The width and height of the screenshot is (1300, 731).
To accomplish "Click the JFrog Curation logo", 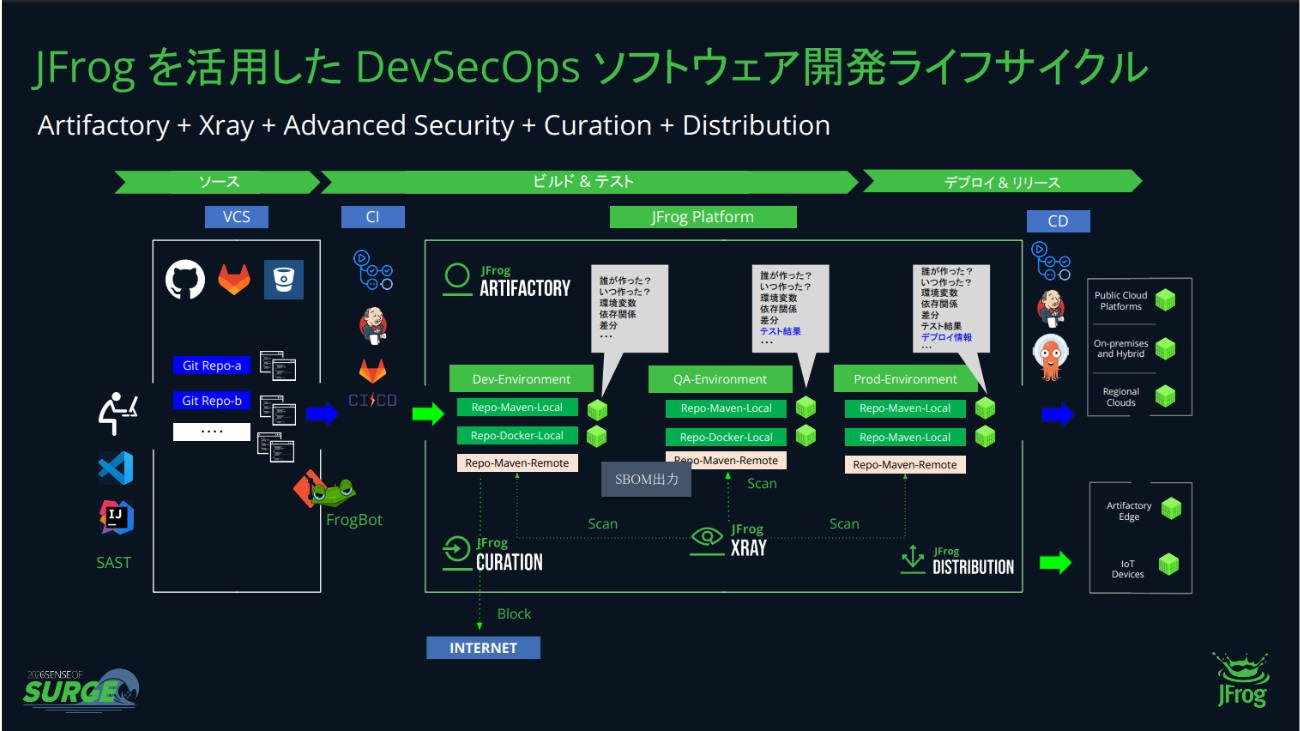I will (x=457, y=552).
